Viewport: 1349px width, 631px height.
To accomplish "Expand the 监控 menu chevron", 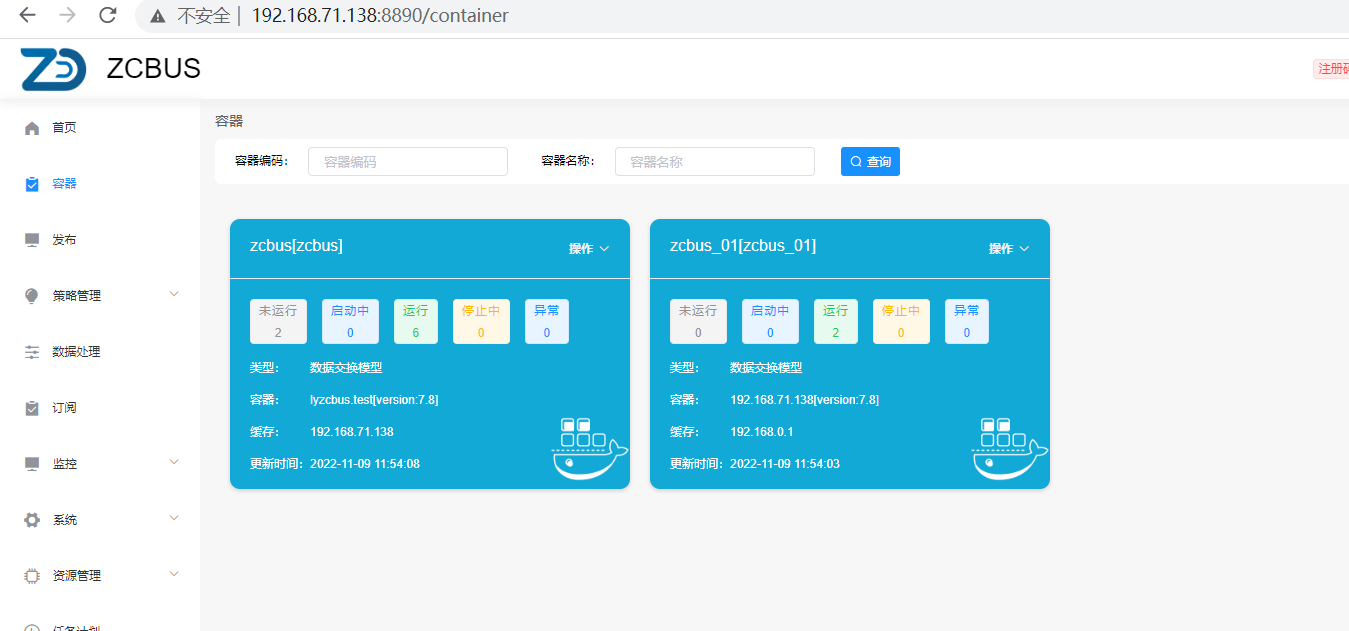I will [x=174, y=462].
